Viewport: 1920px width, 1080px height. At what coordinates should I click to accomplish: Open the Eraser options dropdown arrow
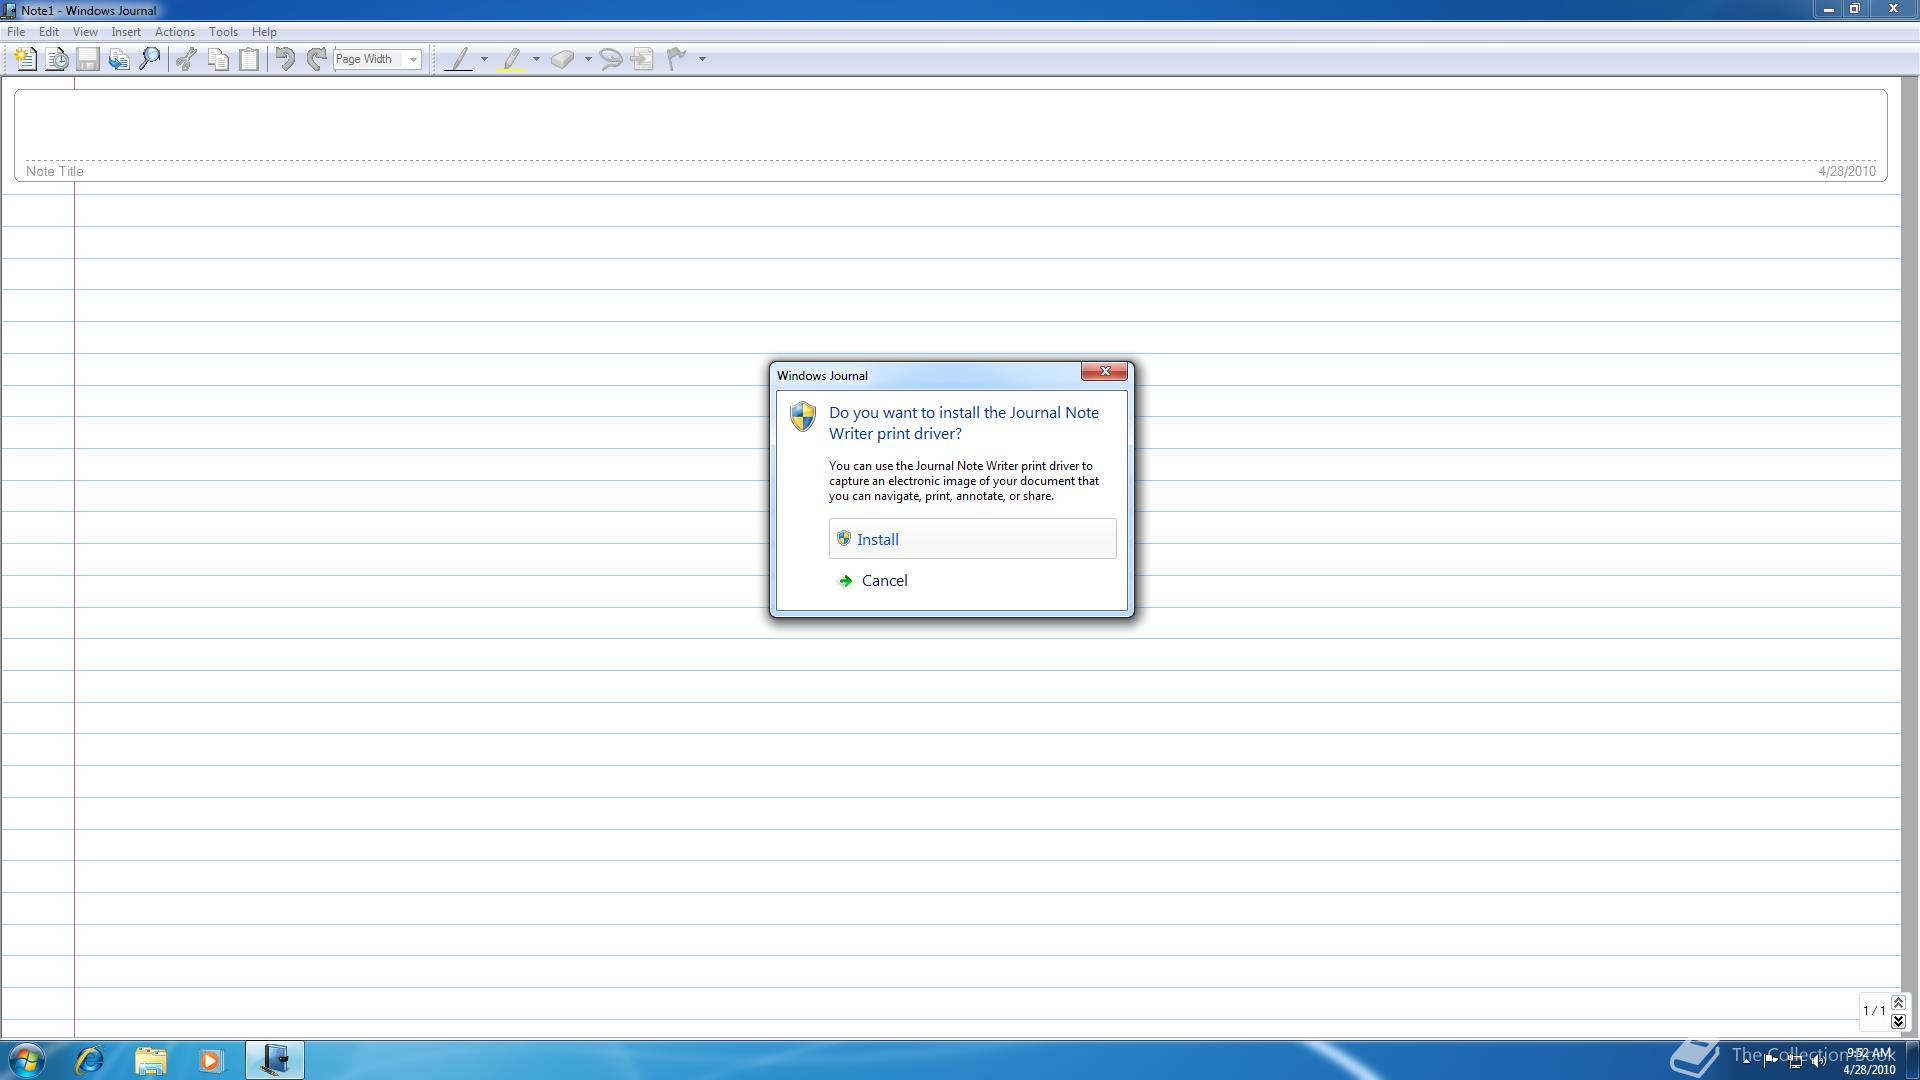588,59
